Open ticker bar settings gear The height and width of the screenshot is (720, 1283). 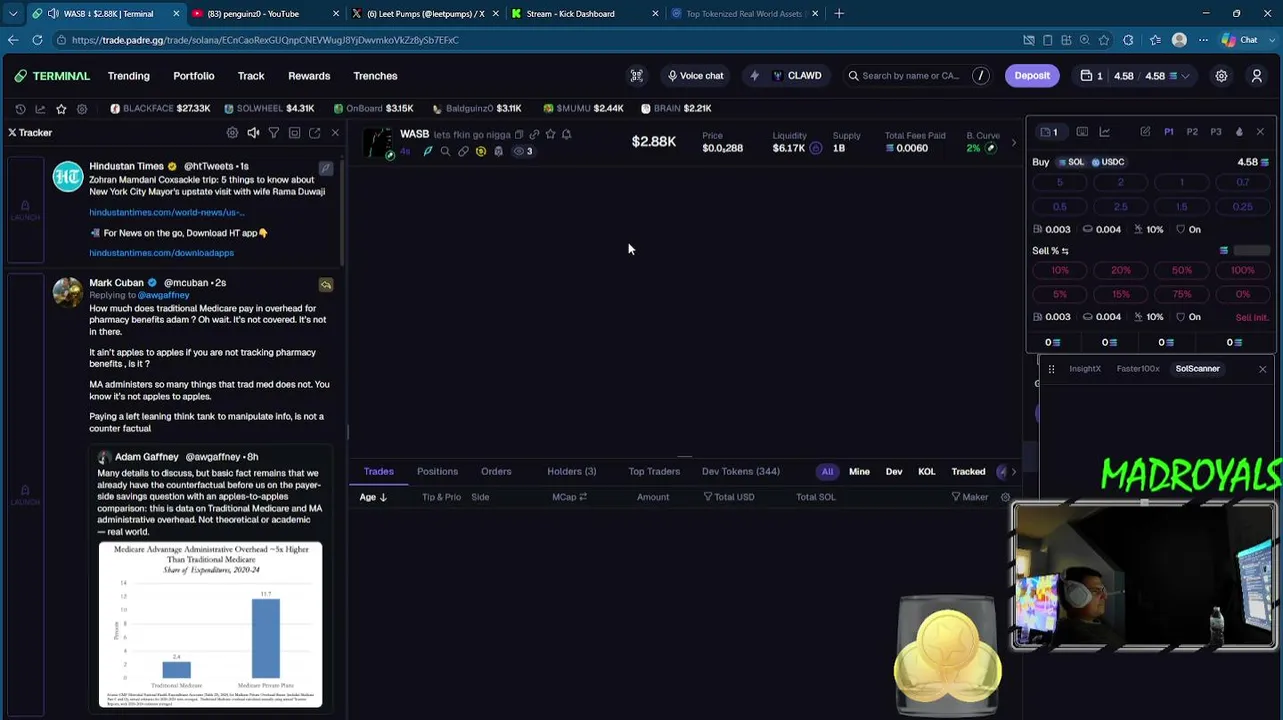(82, 108)
